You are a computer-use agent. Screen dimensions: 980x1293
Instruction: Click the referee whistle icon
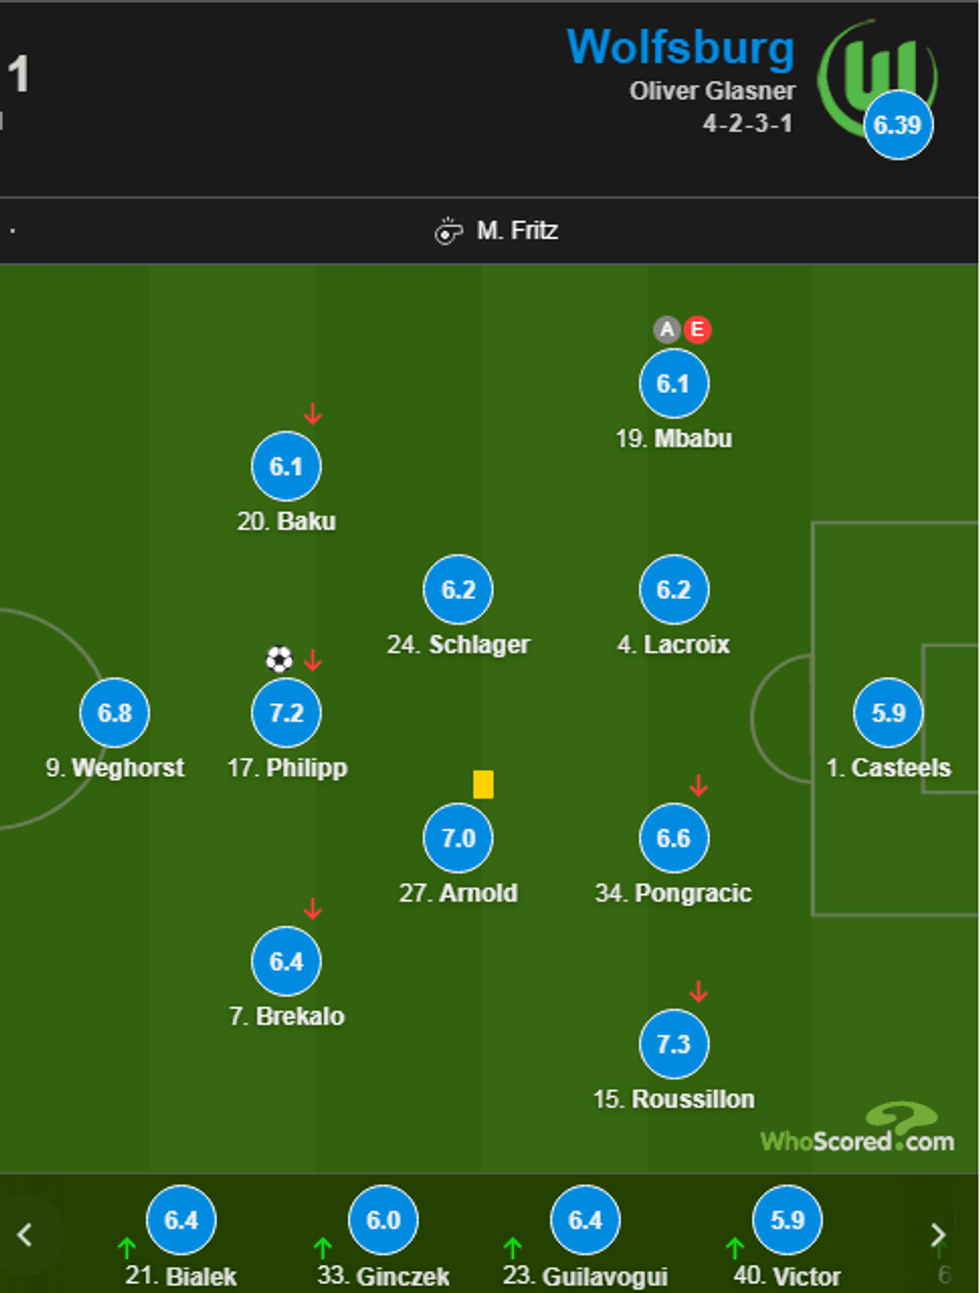[448, 231]
